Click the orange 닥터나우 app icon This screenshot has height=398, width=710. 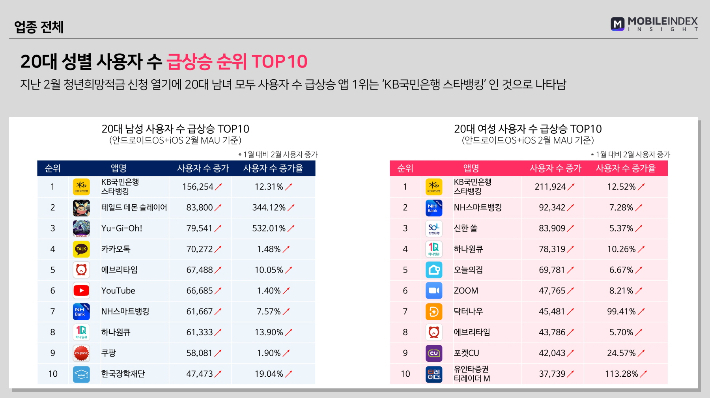[434, 312]
